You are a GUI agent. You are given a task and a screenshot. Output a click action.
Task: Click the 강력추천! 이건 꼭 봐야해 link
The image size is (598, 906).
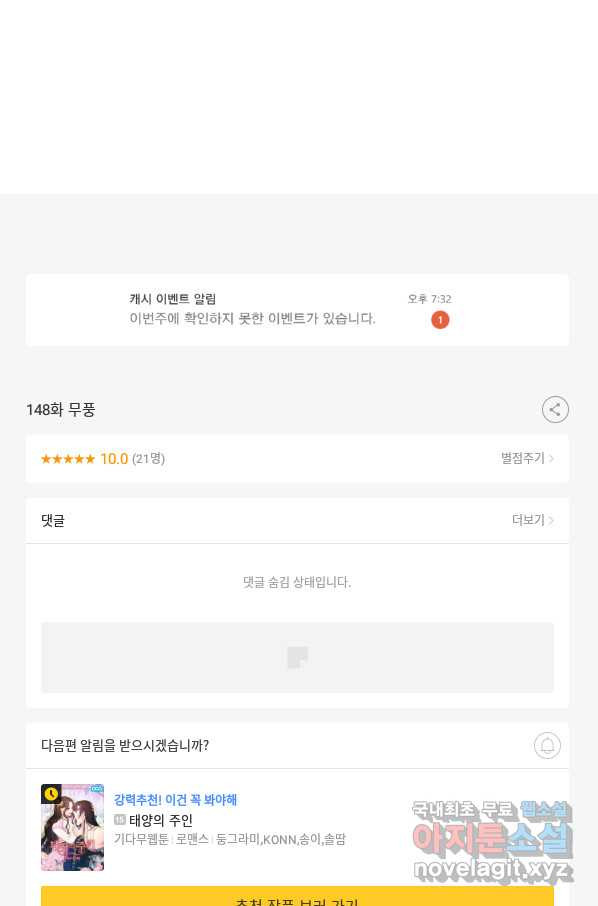[175, 800]
